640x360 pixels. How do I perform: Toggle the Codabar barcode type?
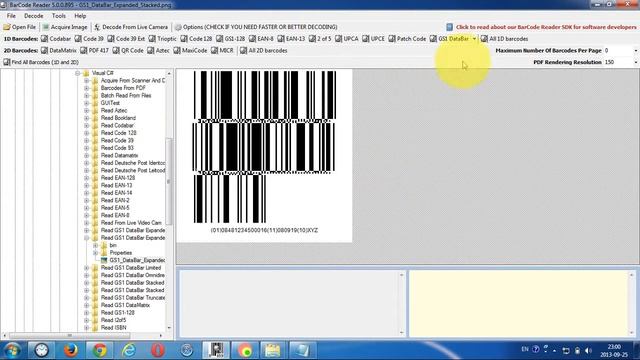pyautogui.click(x=56, y=39)
